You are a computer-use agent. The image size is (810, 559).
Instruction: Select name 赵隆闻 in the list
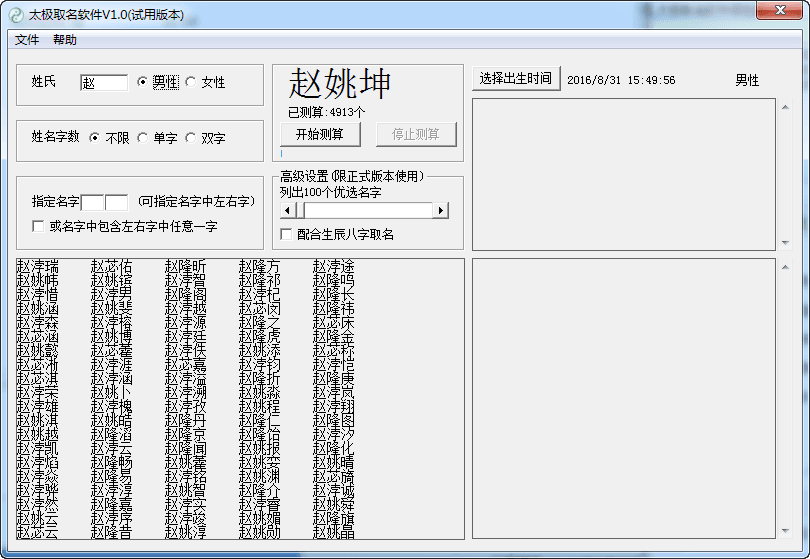click(x=185, y=448)
